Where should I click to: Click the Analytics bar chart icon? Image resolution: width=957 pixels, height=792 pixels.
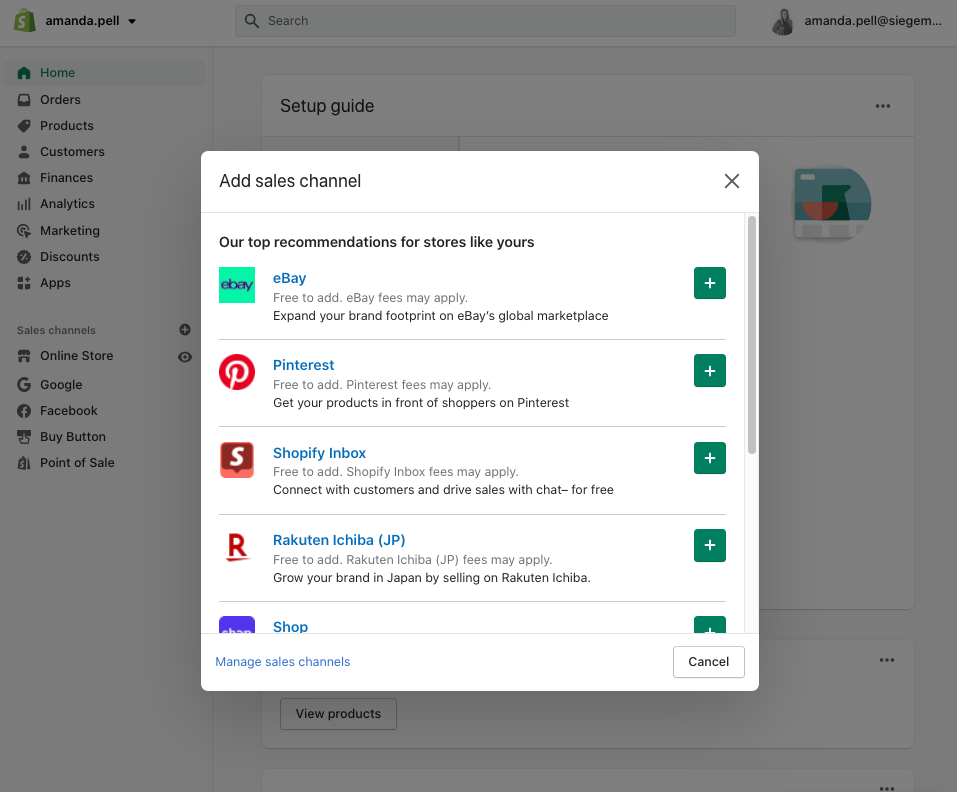24,204
